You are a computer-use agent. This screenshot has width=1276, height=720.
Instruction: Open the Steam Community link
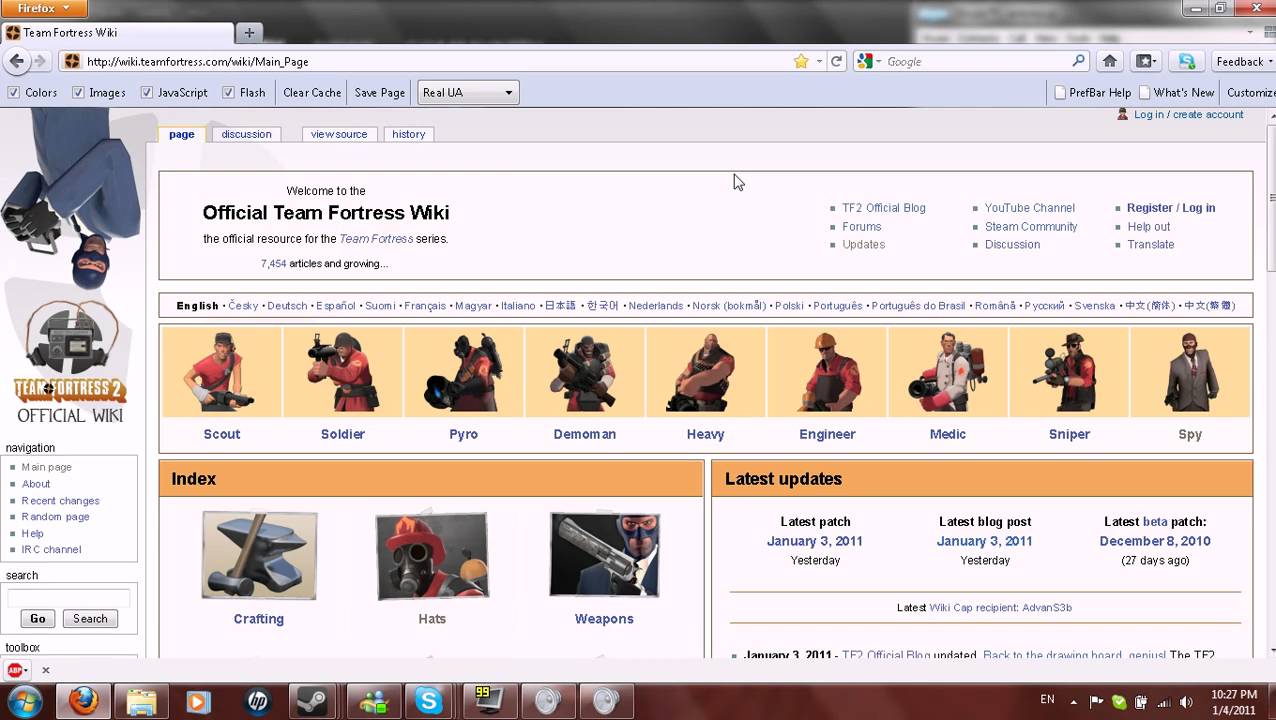tap(1031, 227)
